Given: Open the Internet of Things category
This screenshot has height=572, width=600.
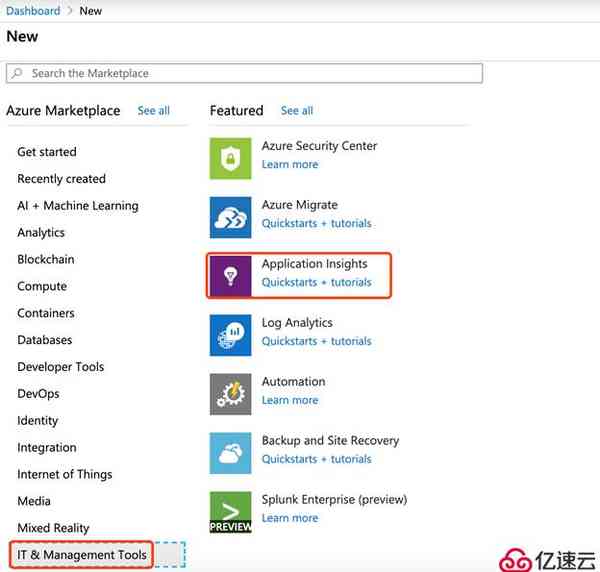Looking at the screenshot, I should click(x=65, y=474).
